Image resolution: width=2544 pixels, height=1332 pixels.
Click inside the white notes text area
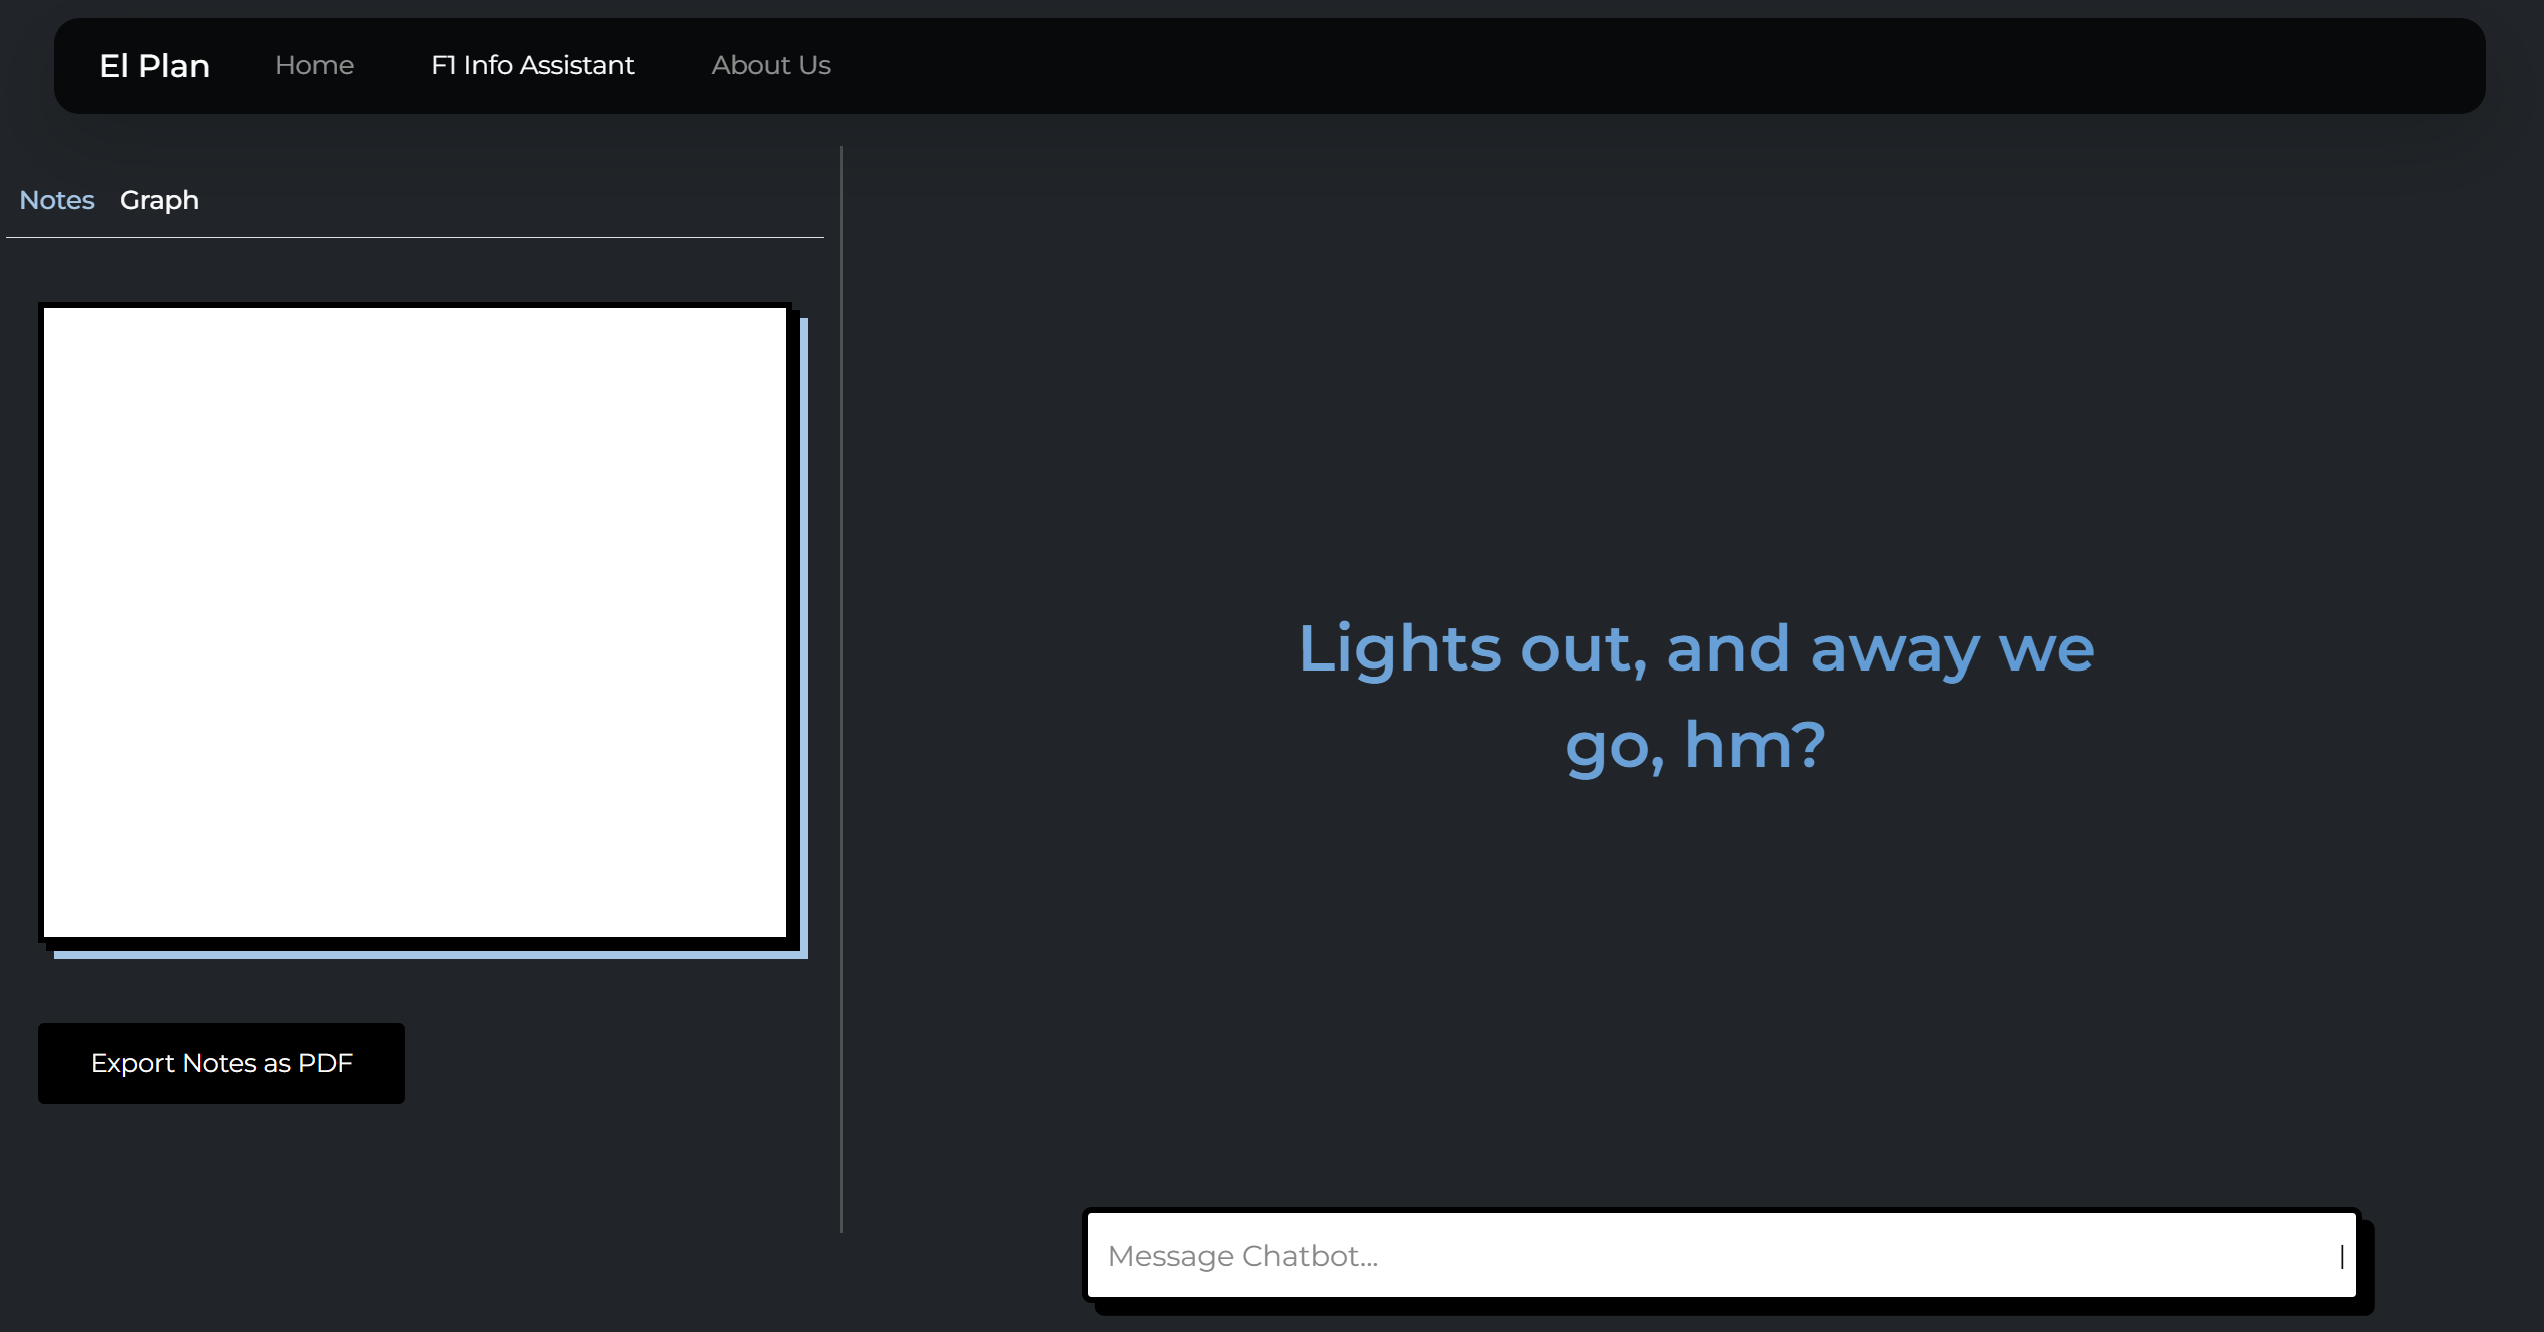(x=414, y=620)
